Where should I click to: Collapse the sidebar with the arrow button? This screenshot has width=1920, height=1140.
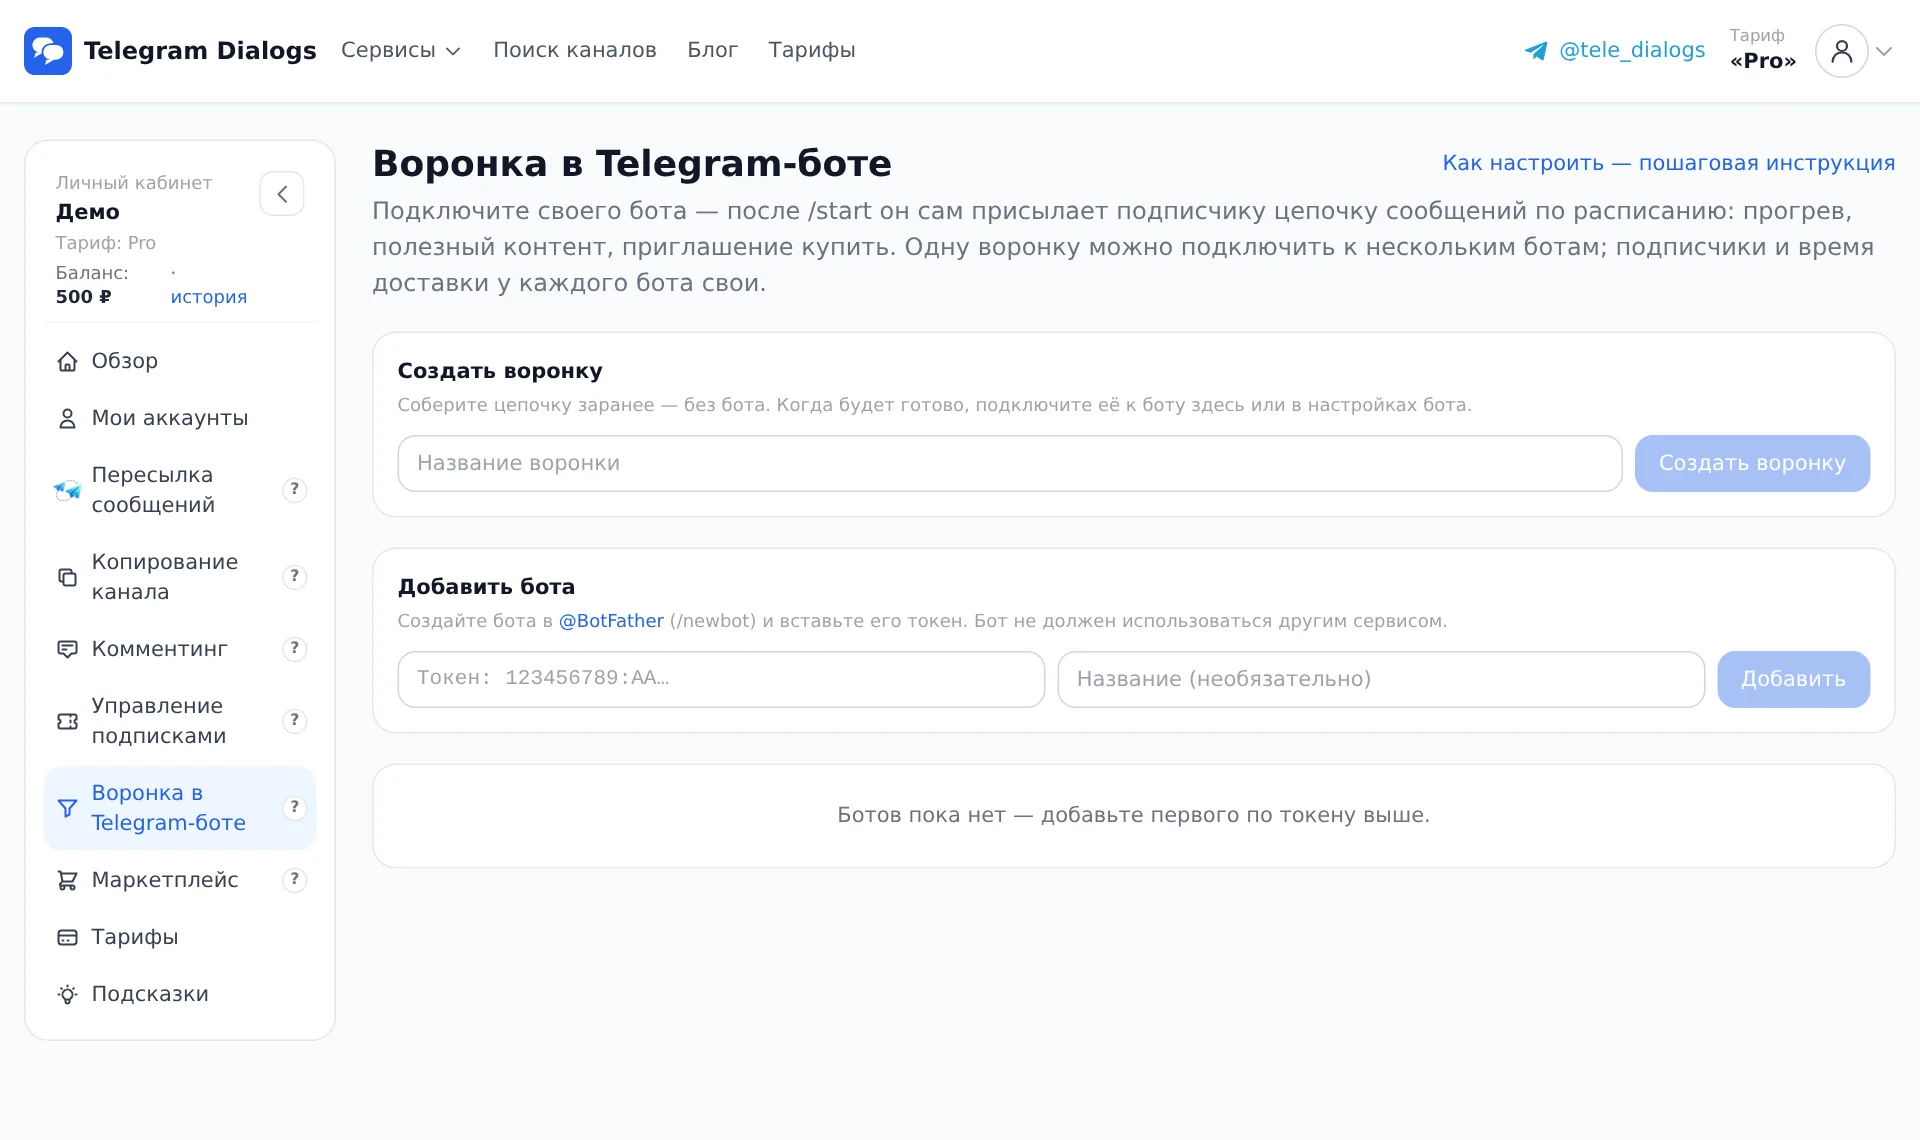point(282,194)
